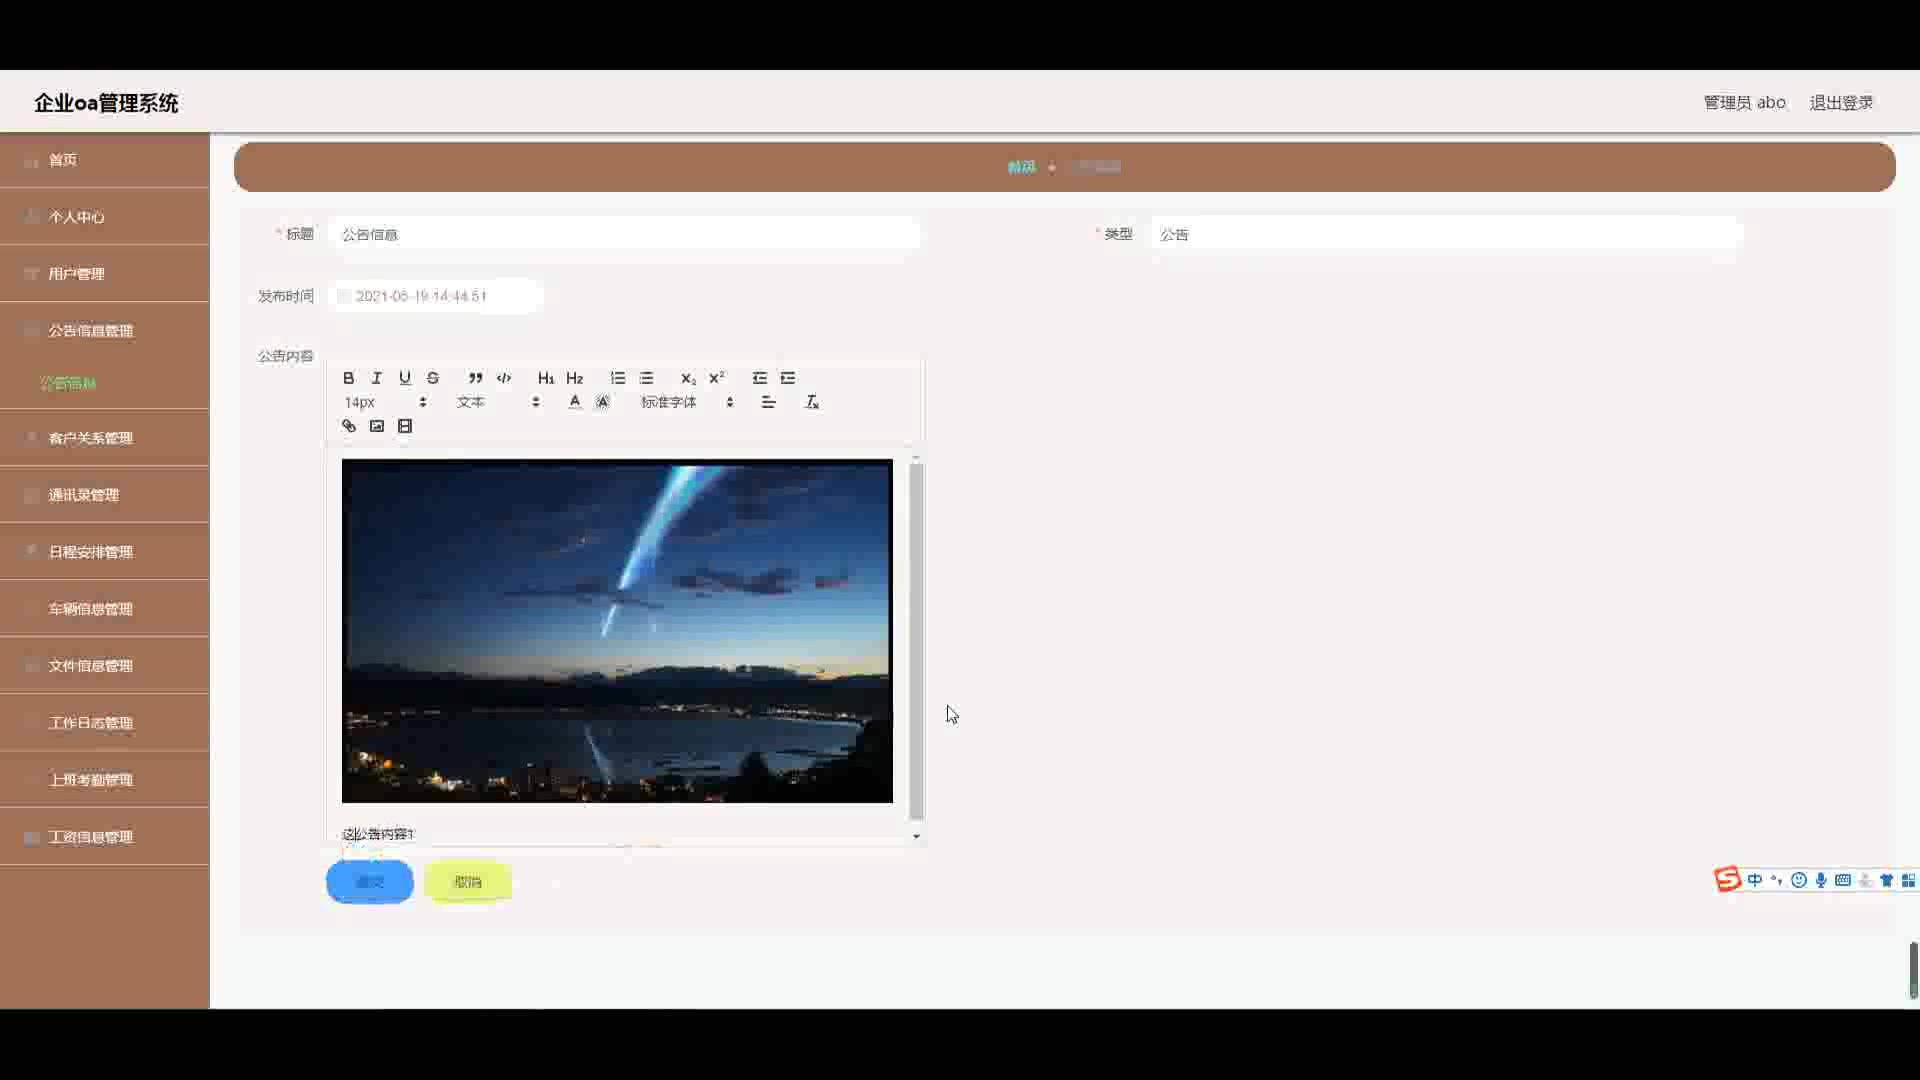Click the 首页 breadcrumb link
This screenshot has width=1920, height=1080.
(x=1021, y=167)
